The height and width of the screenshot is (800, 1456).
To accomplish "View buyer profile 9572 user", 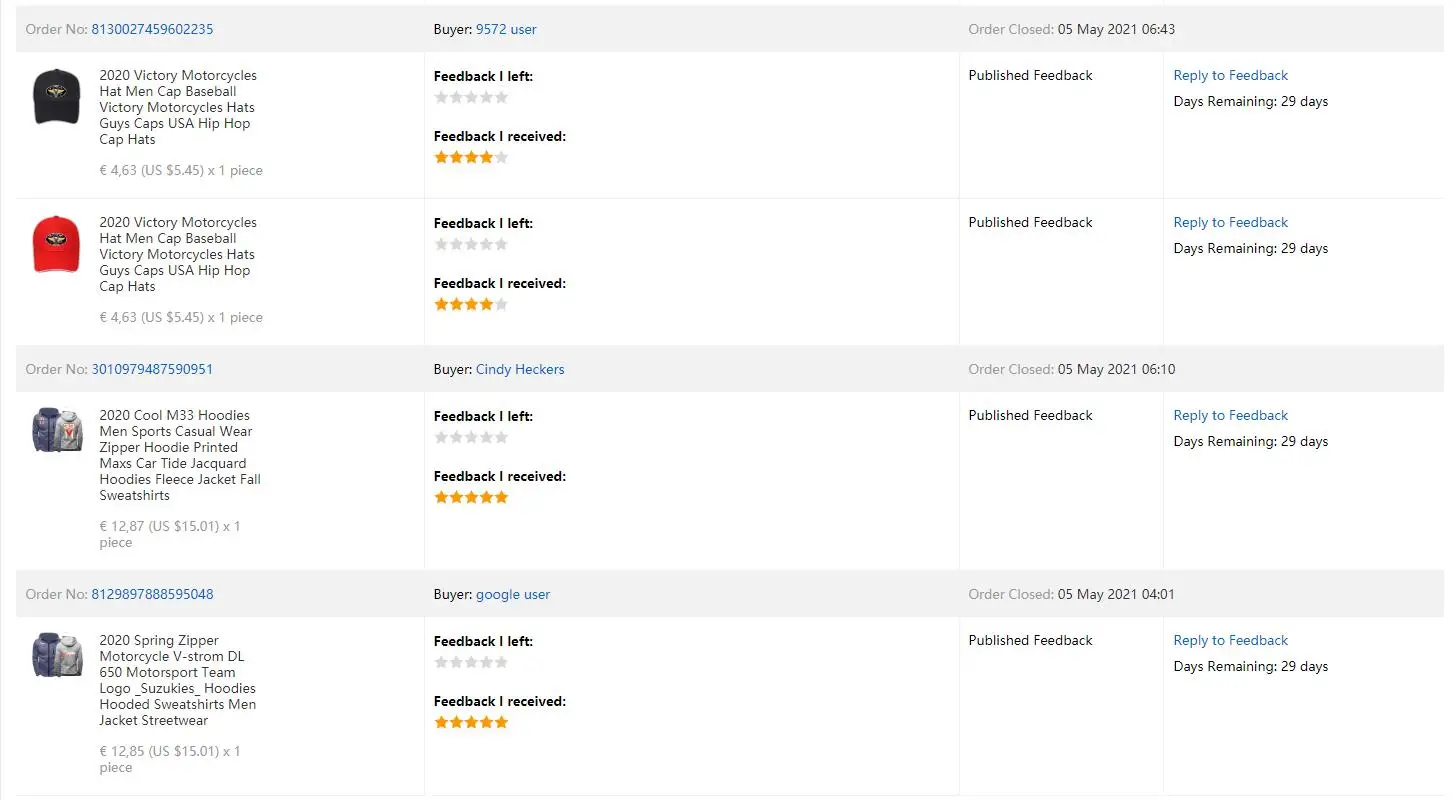I will [506, 29].
